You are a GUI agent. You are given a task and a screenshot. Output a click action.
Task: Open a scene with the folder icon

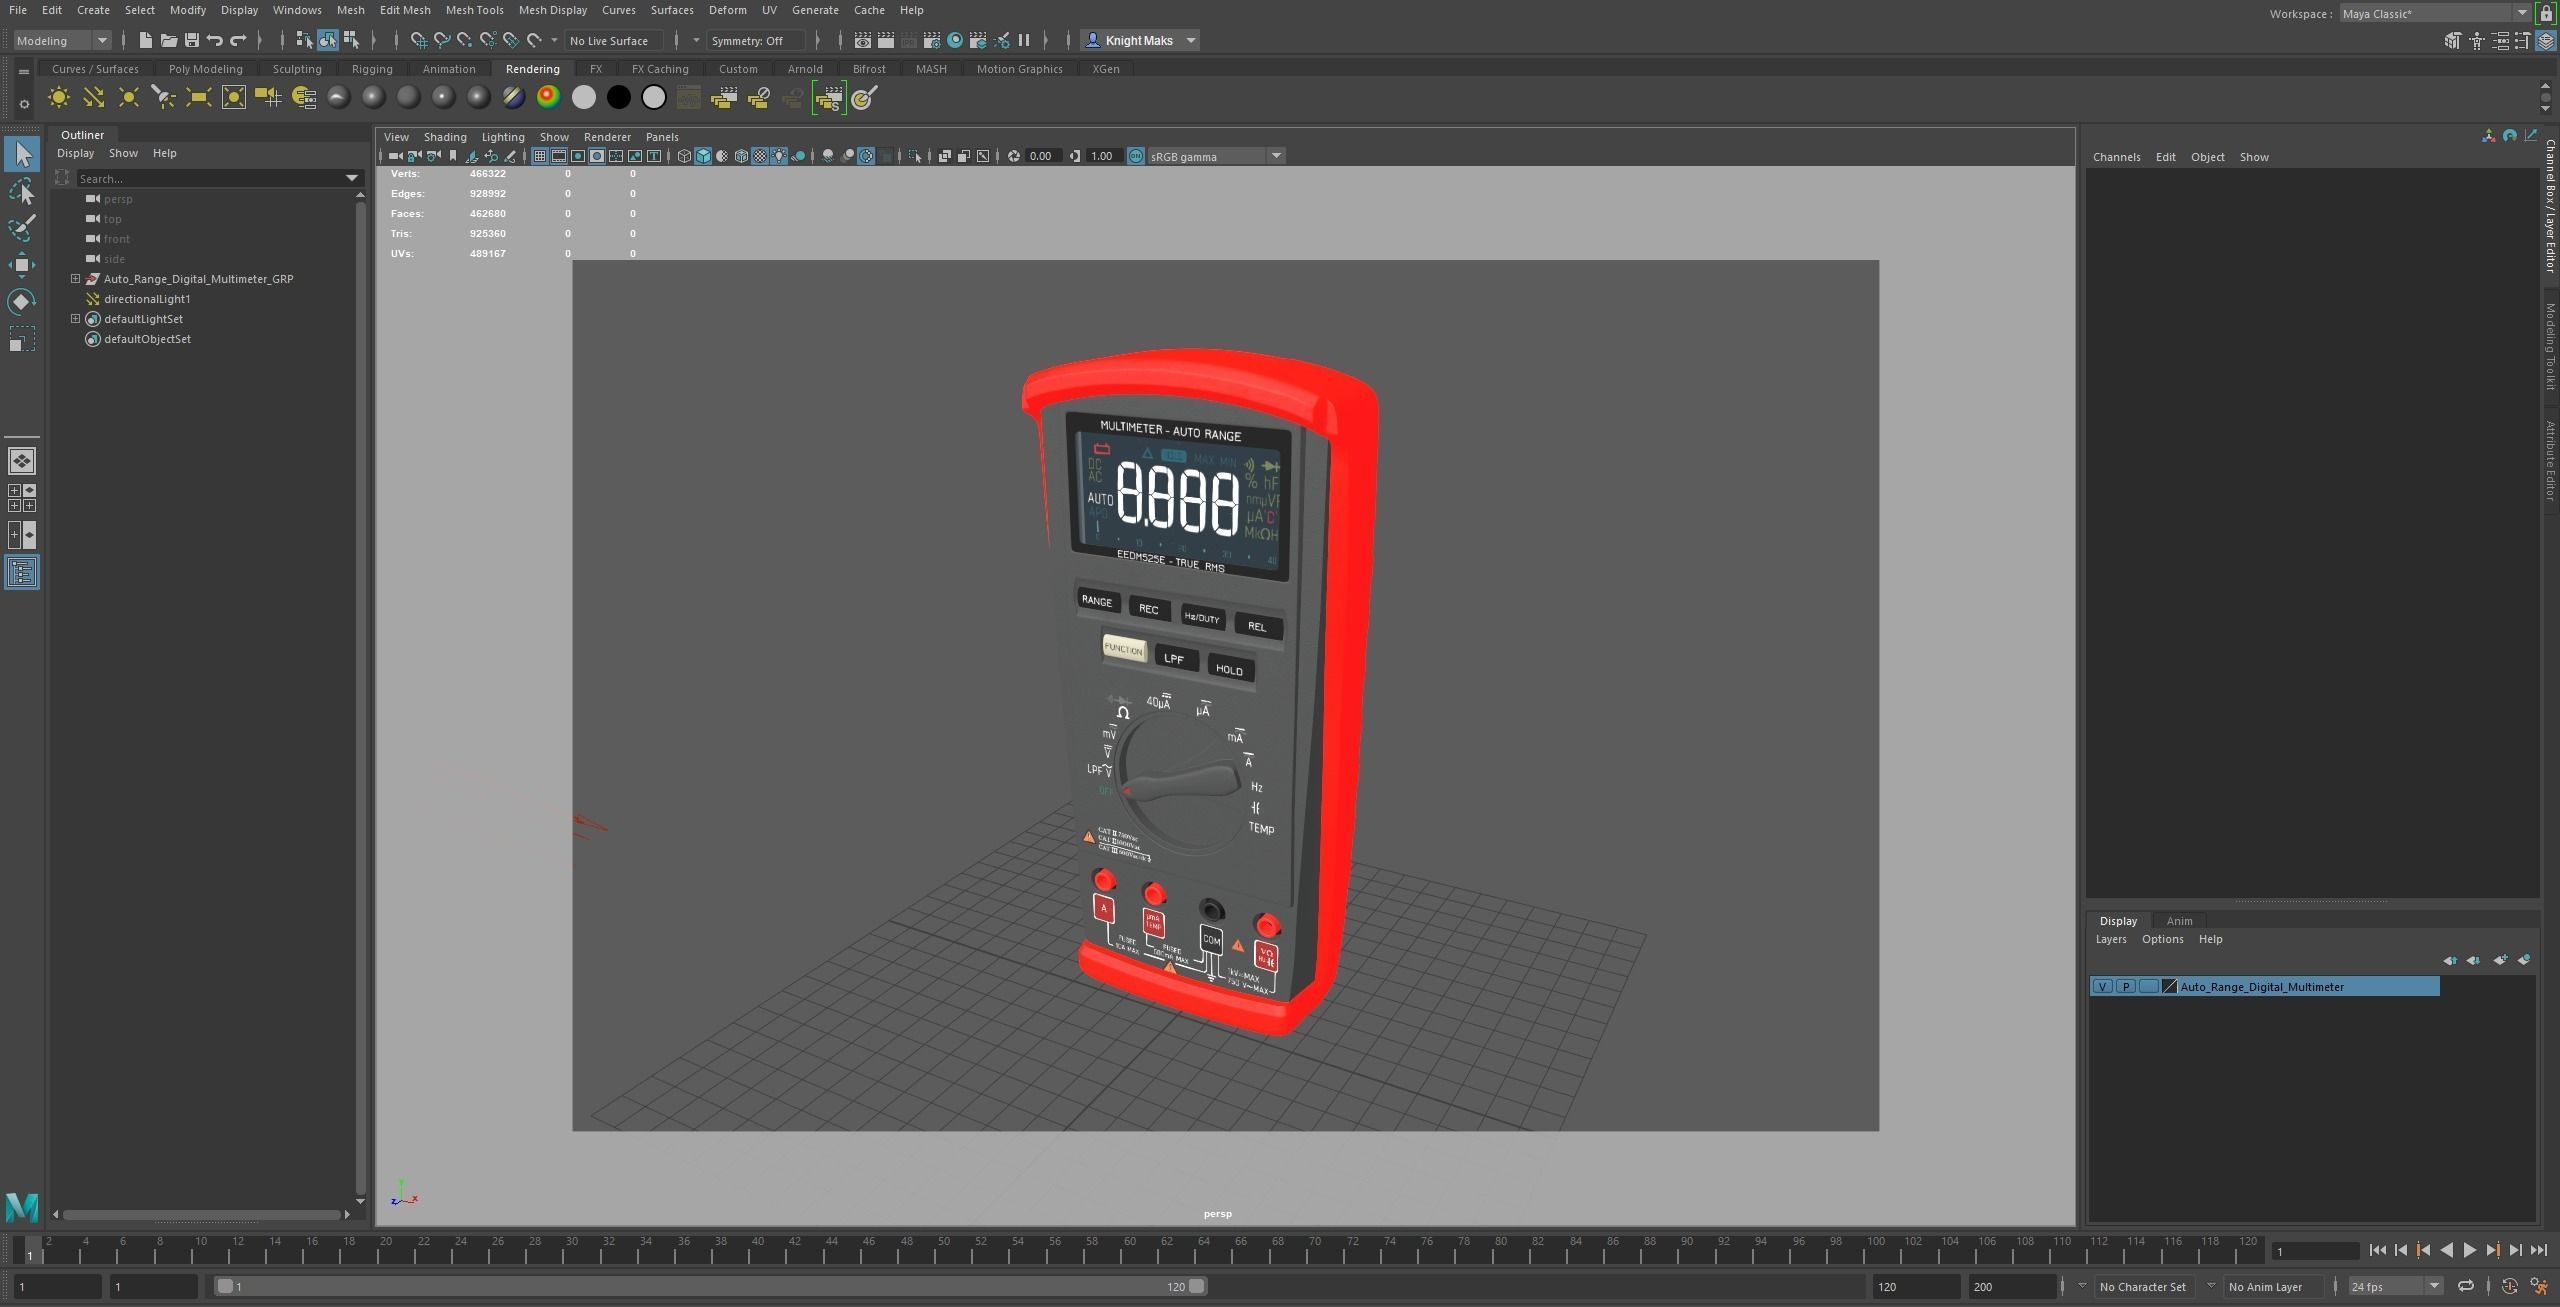(x=169, y=41)
